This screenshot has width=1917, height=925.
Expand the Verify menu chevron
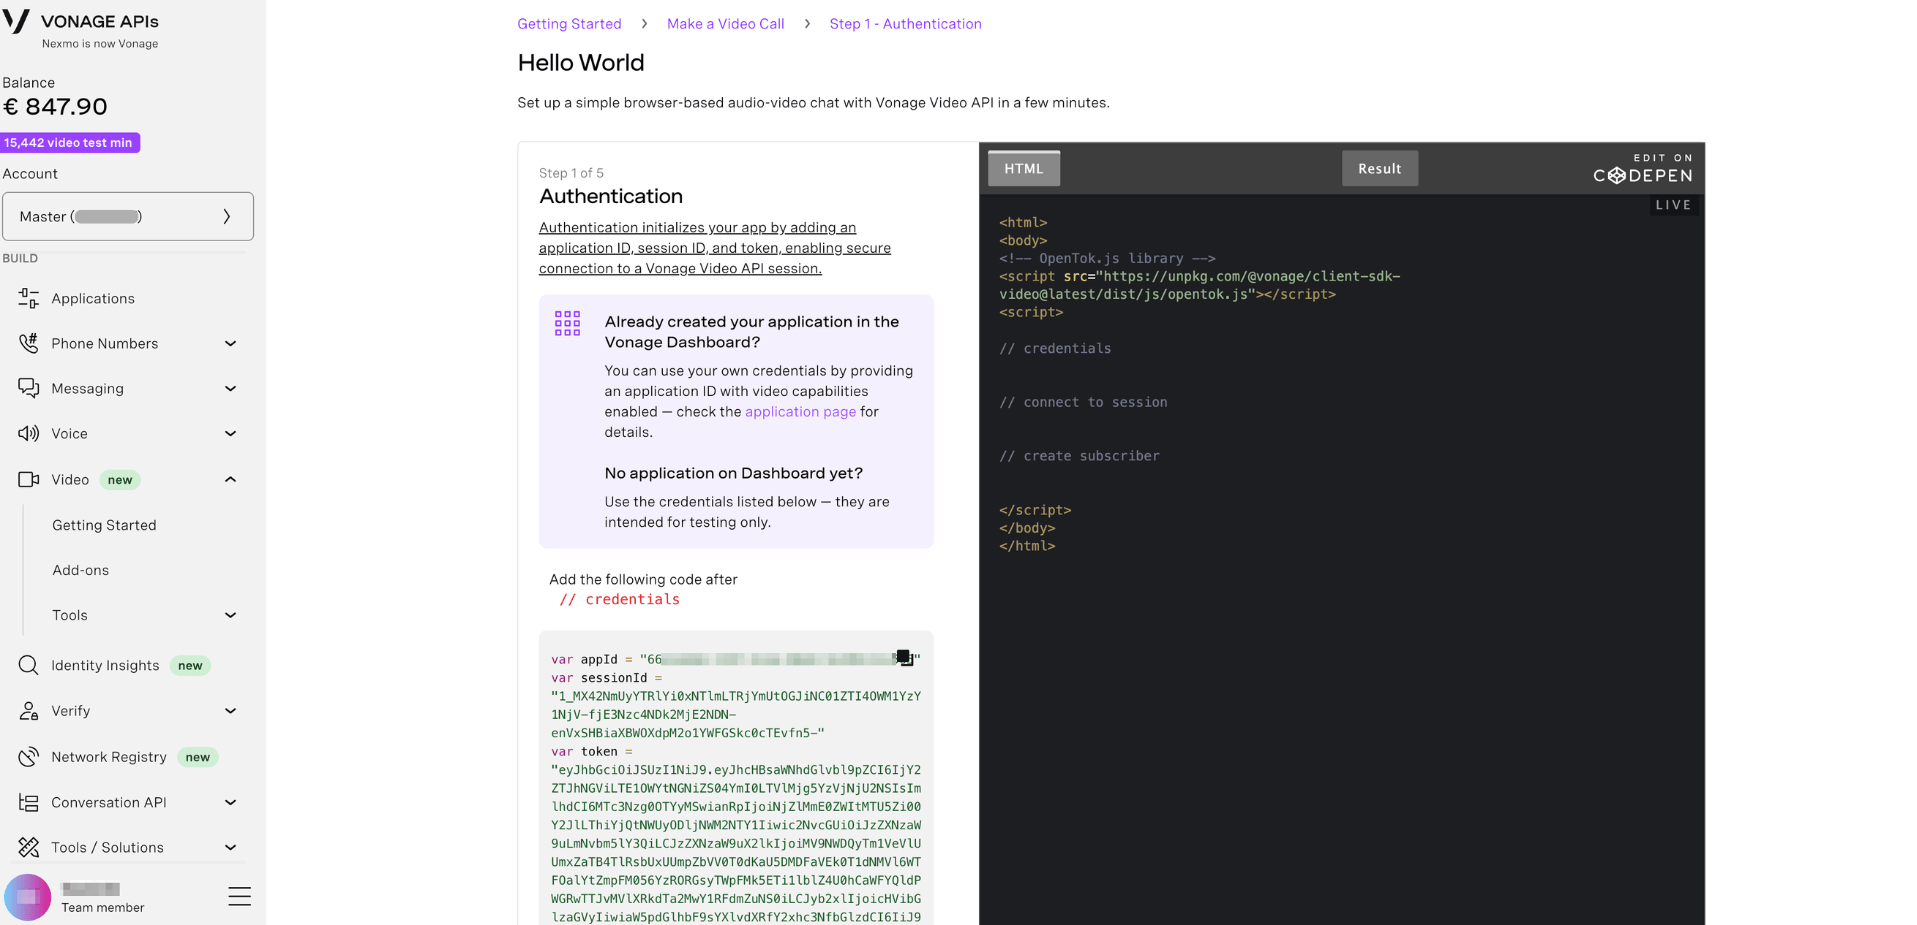(231, 711)
